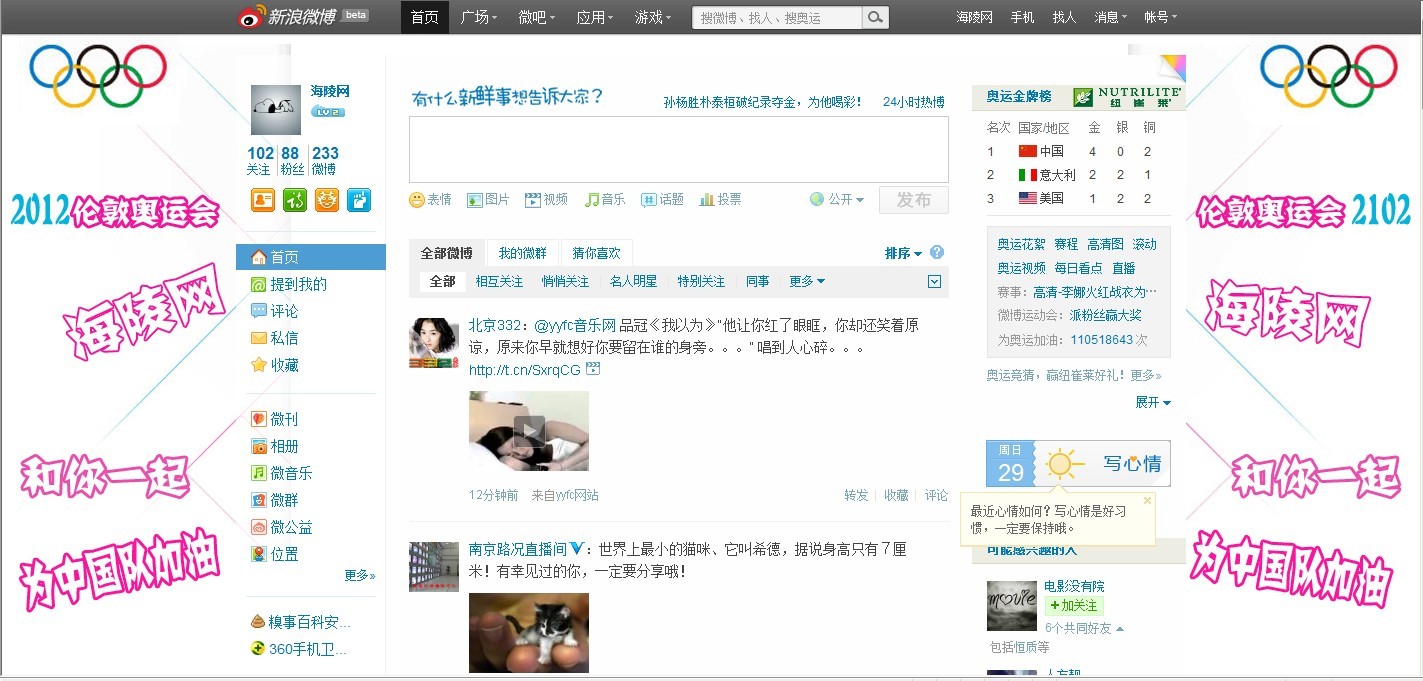1423x681 pixels.
Task: Switch to the 我的微群 tab
Action: click(521, 253)
